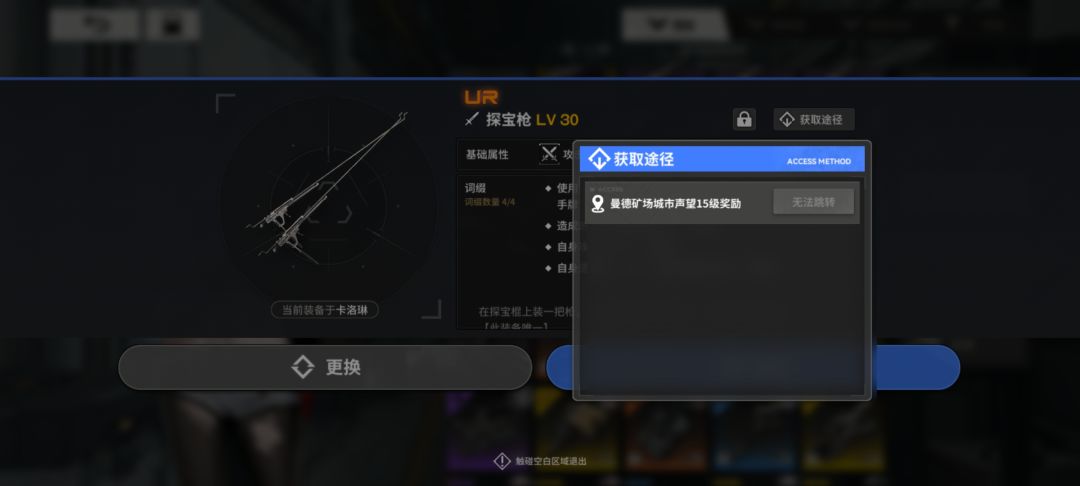The height and width of the screenshot is (486, 1080).
Task: Click the warning icon beside 触碰空白区域退出
Action: 502,461
